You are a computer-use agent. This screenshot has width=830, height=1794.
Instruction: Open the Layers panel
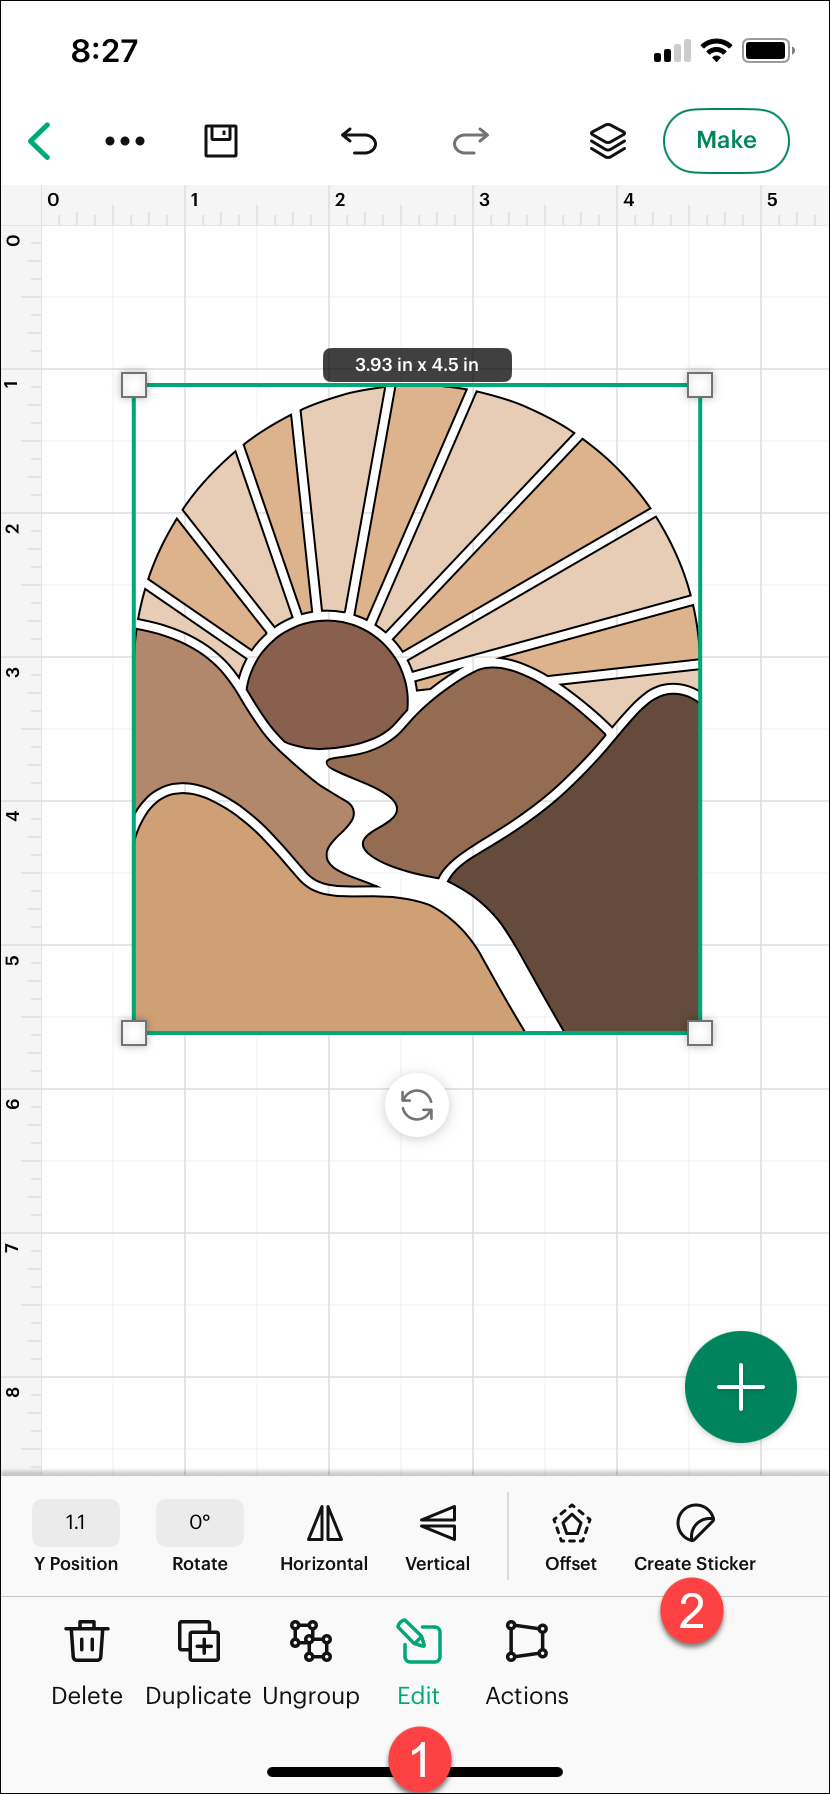pyautogui.click(x=607, y=141)
